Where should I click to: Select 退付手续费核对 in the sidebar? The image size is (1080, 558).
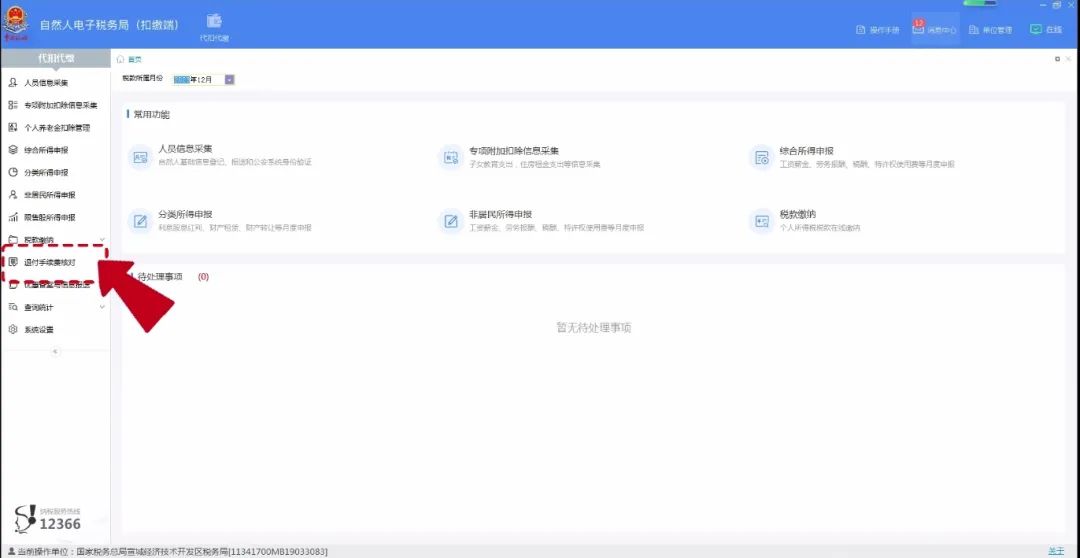click(x=49, y=262)
